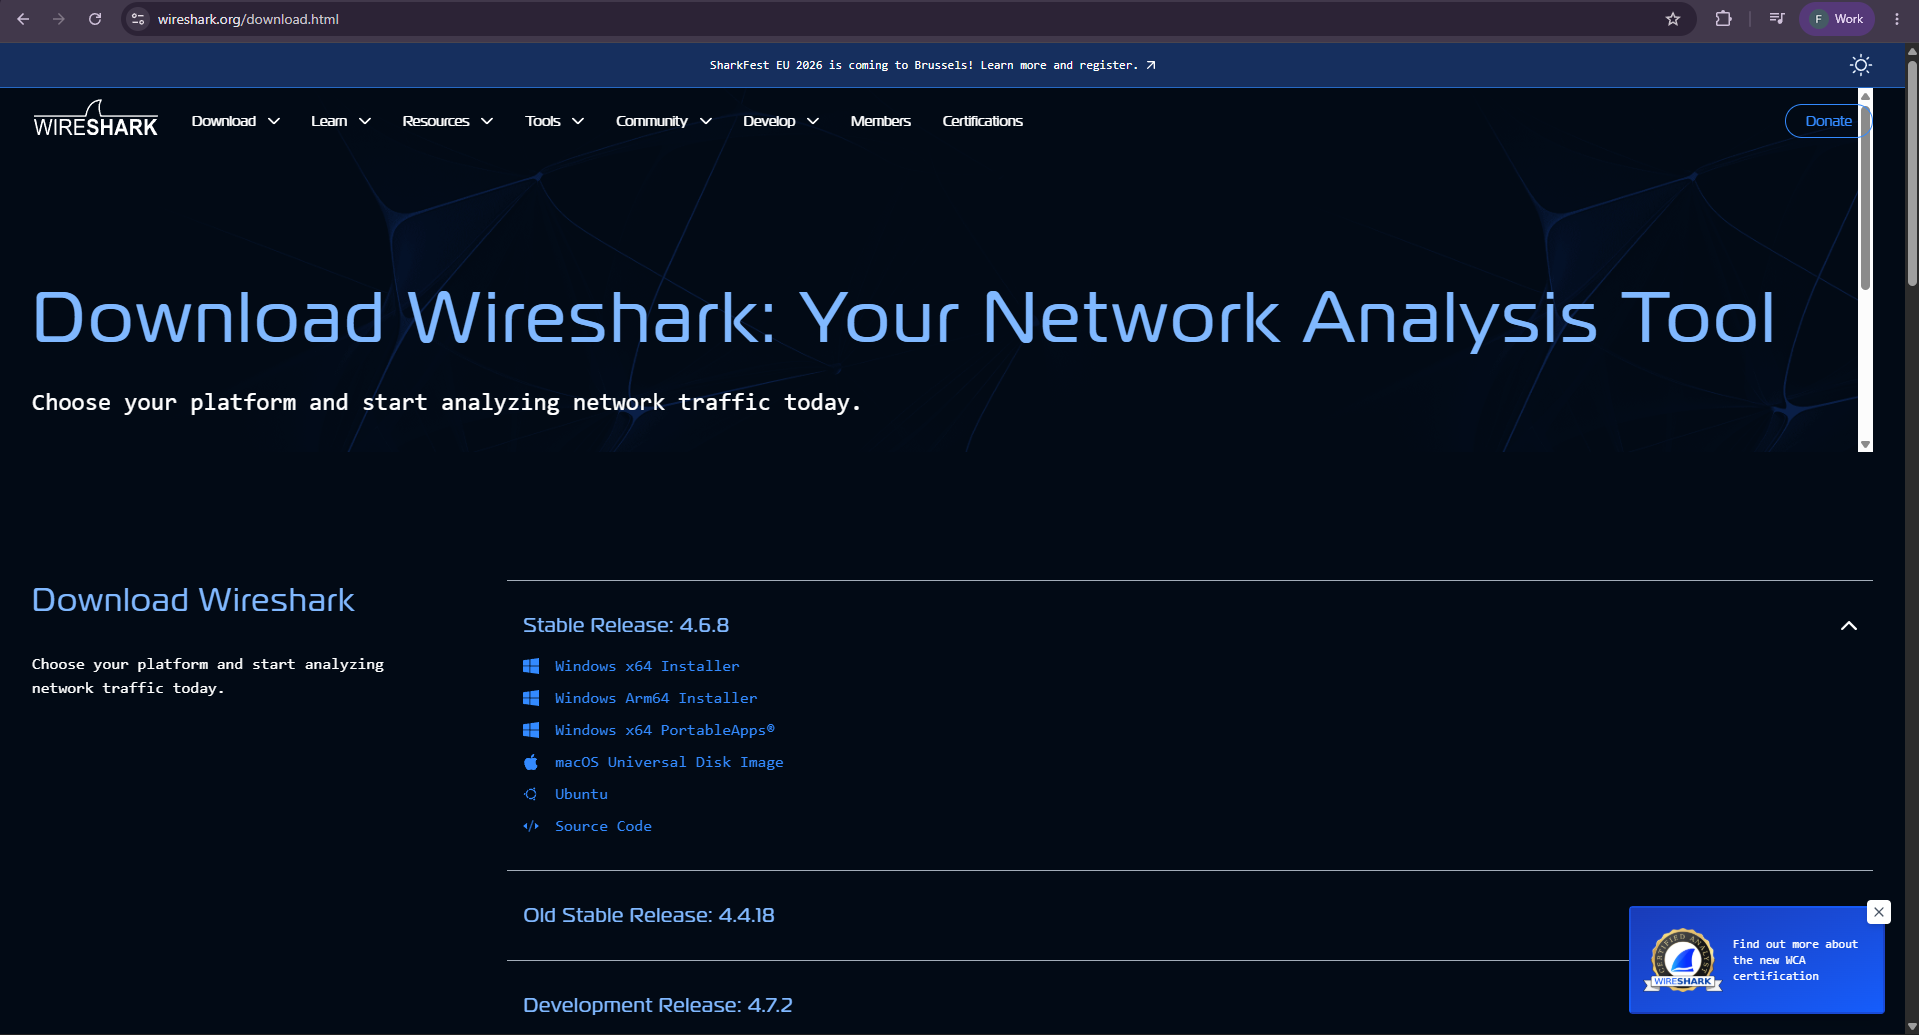Click the Donate button
Screen dimensions: 1919x1035
pos(1828,121)
